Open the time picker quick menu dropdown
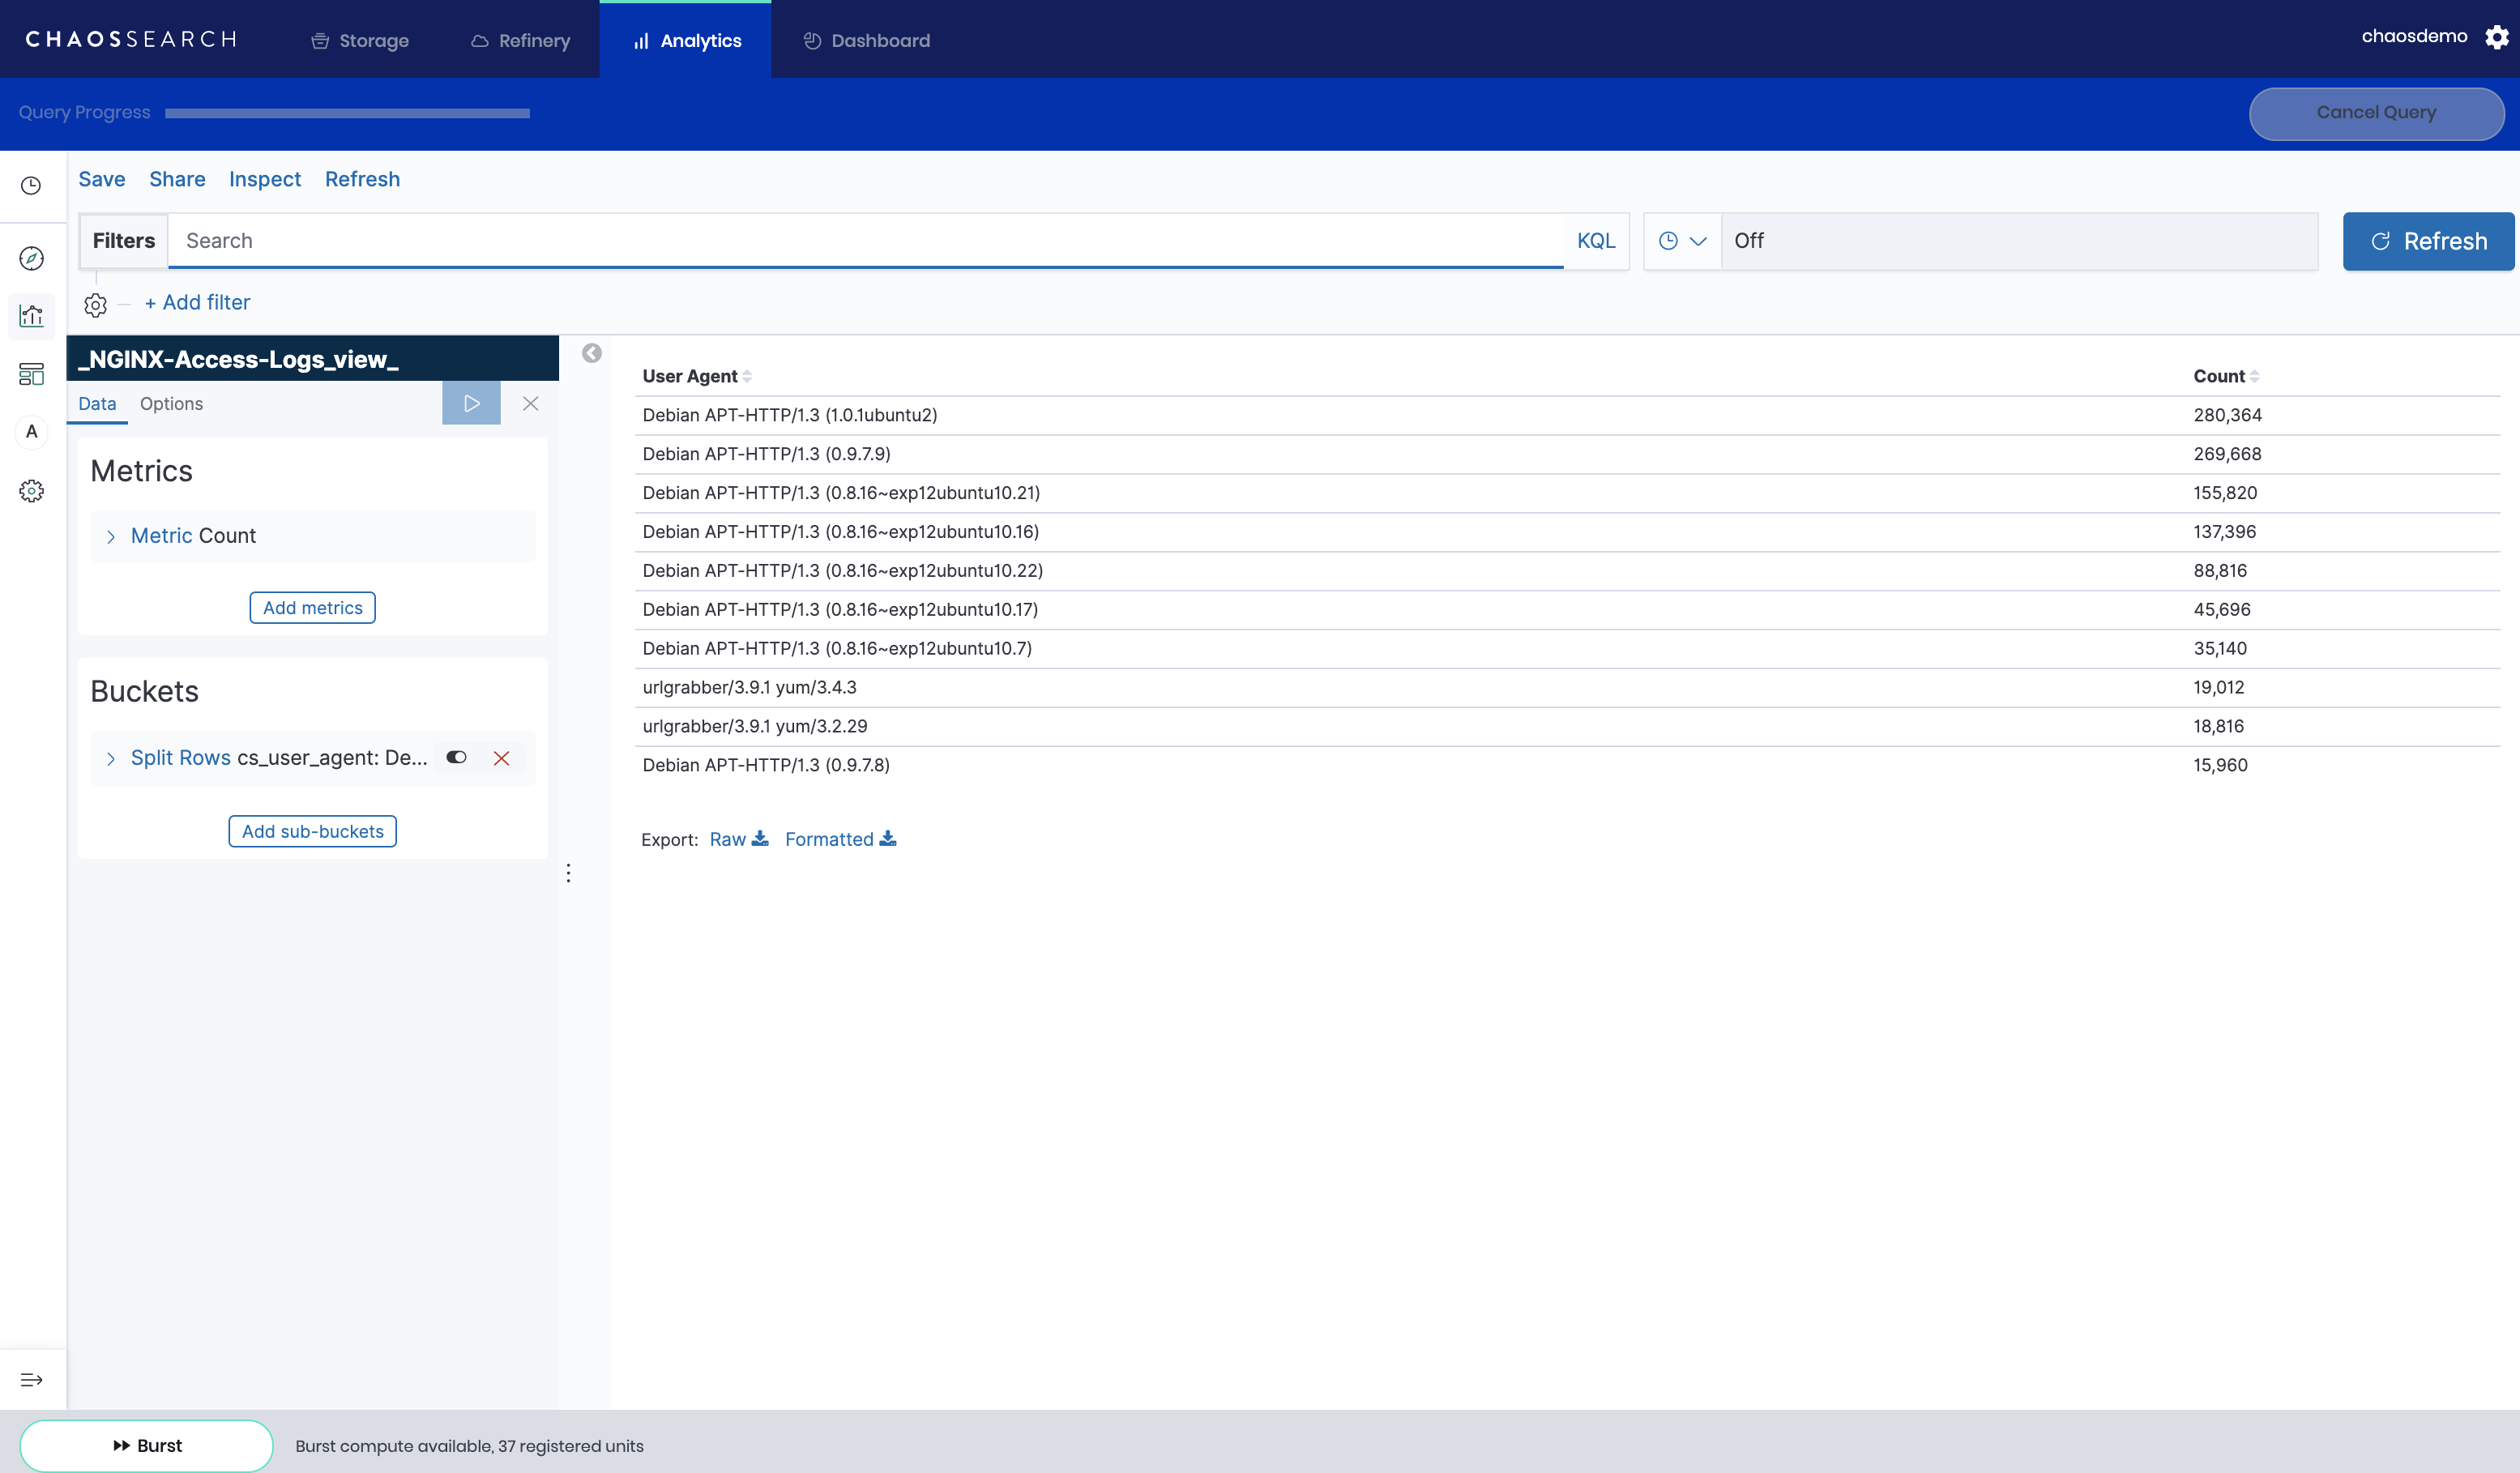 point(1682,241)
